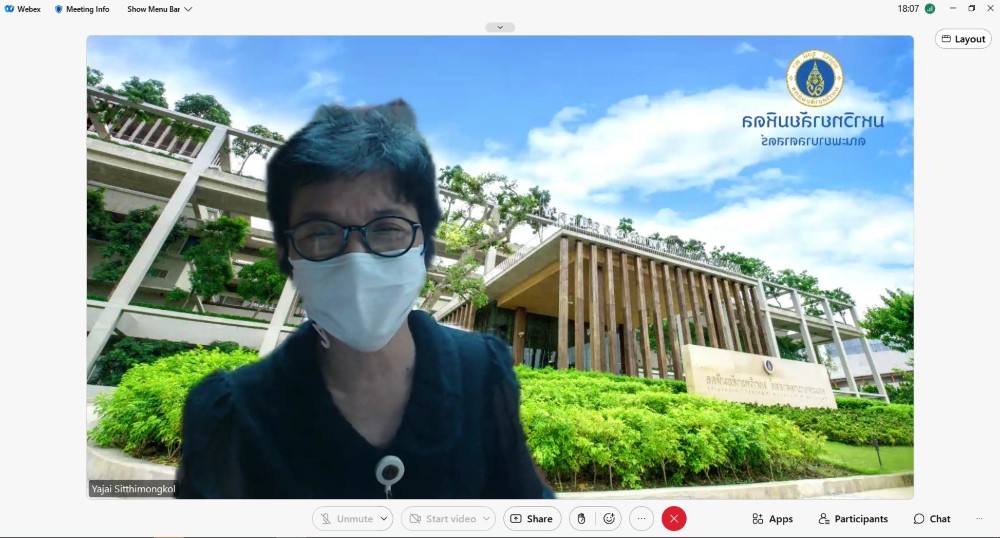Raise hand using the hand icon

point(582,519)
